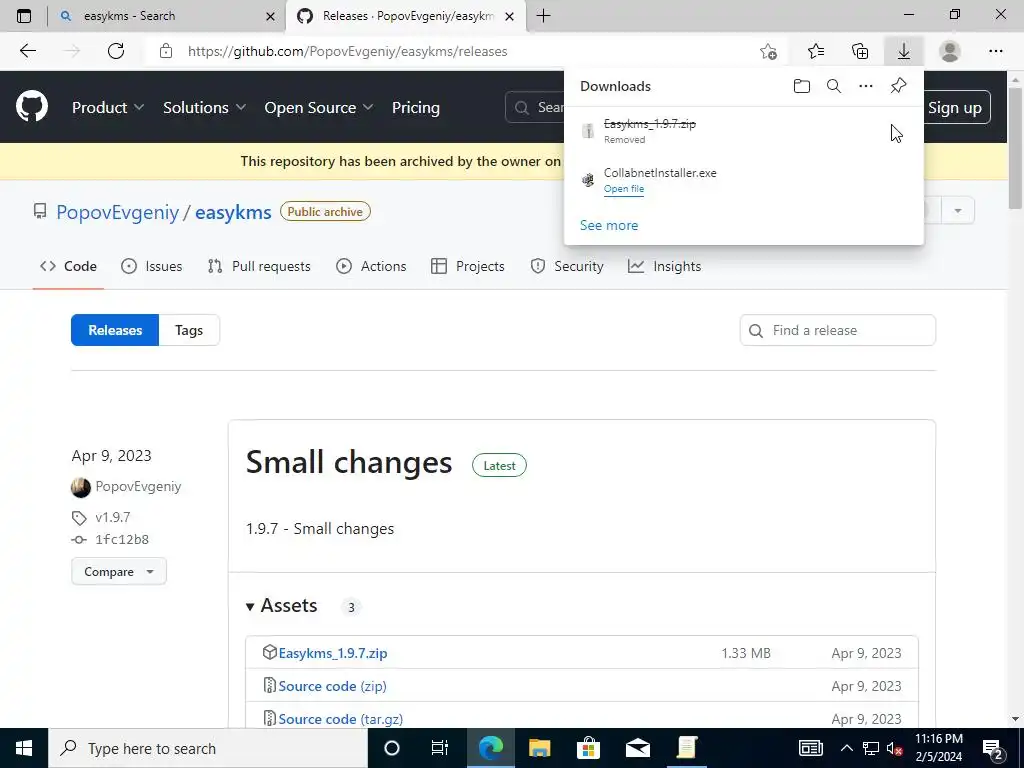Screen dimensions: 1024x768
Task: Open Task View on taskbar
Action: pyautogui.click(x=440, y=748)
